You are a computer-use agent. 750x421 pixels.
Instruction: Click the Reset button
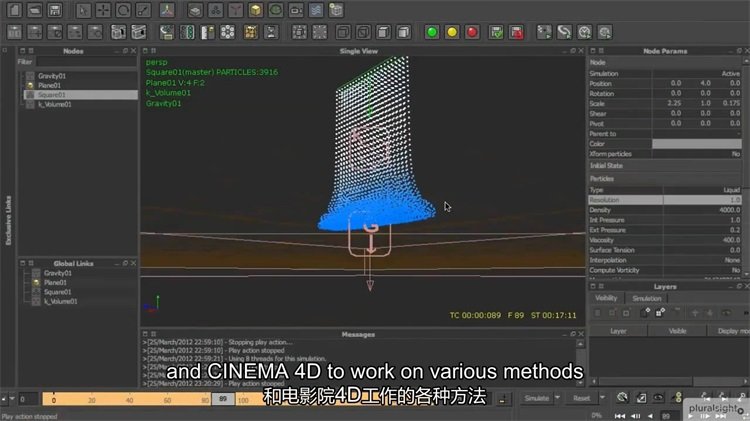pyautogui.click(x=582, y=398)
